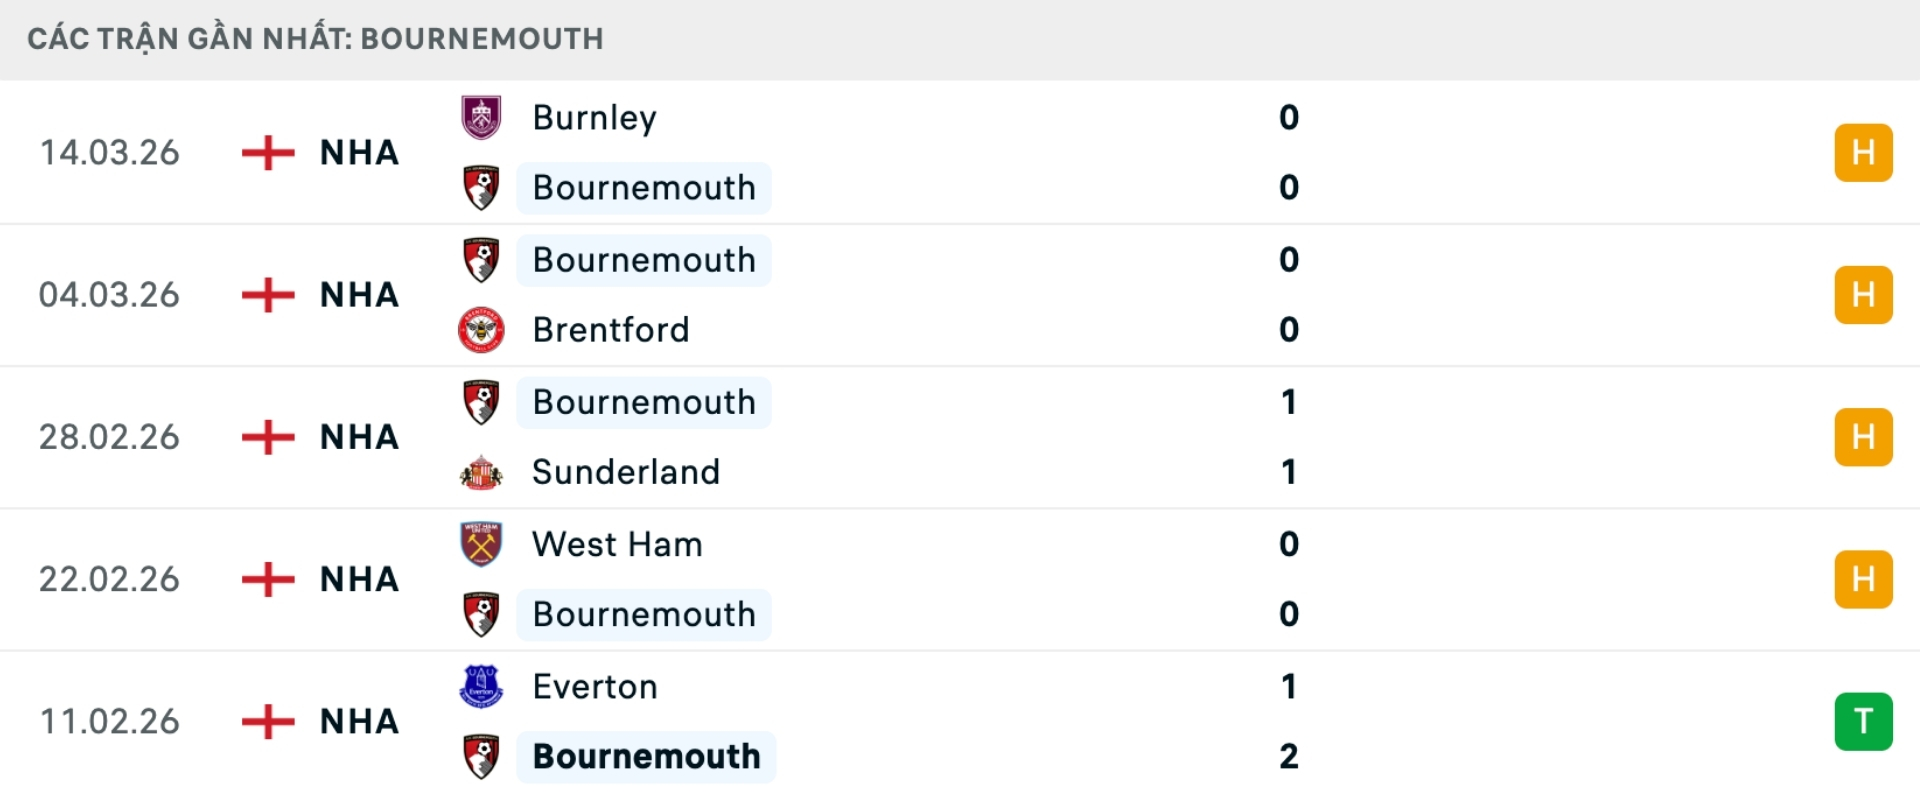Click the Brentford club crest
The image size is (1920, 792).
click(x=481, y=330)
